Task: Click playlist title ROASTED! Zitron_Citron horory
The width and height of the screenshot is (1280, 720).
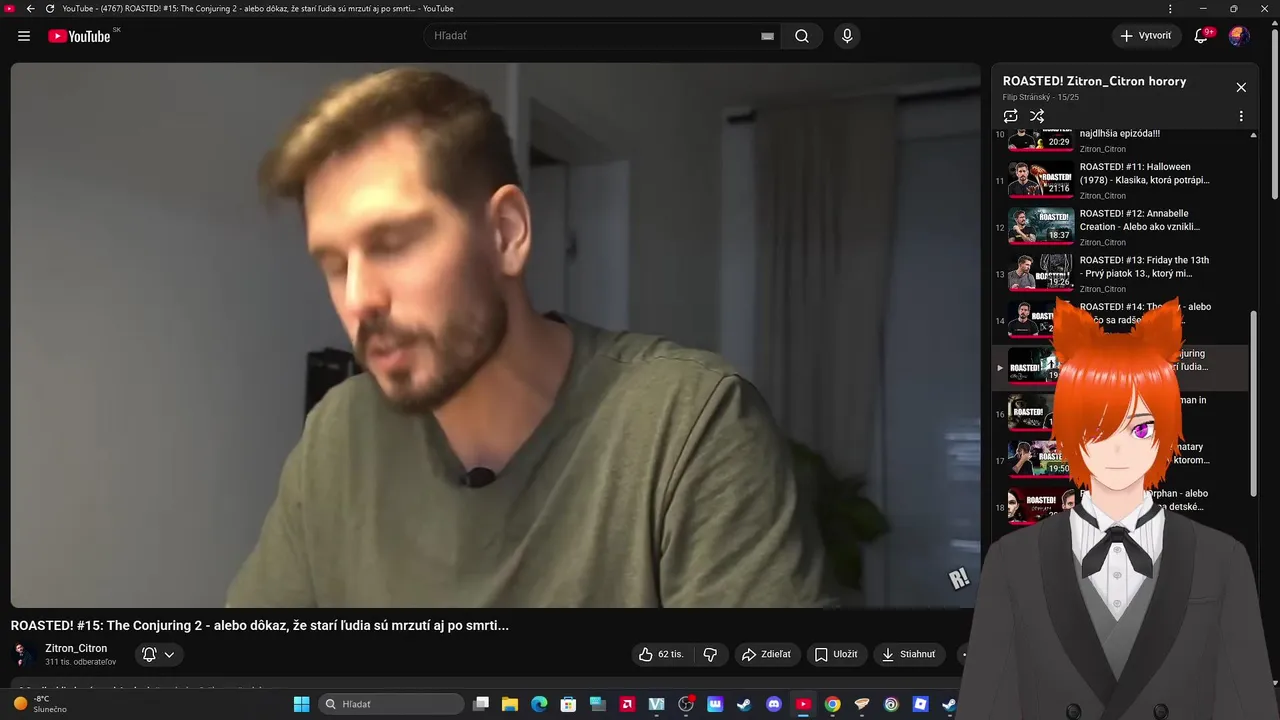Action: coord(1094,81)
